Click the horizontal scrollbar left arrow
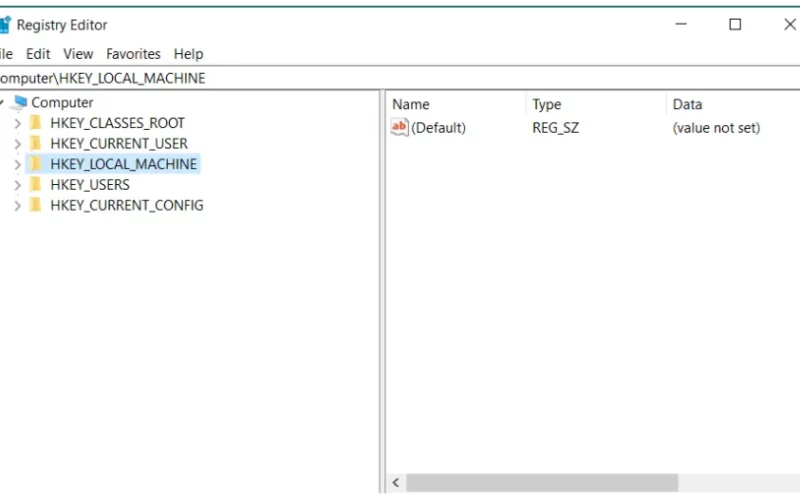 (396, 483)
